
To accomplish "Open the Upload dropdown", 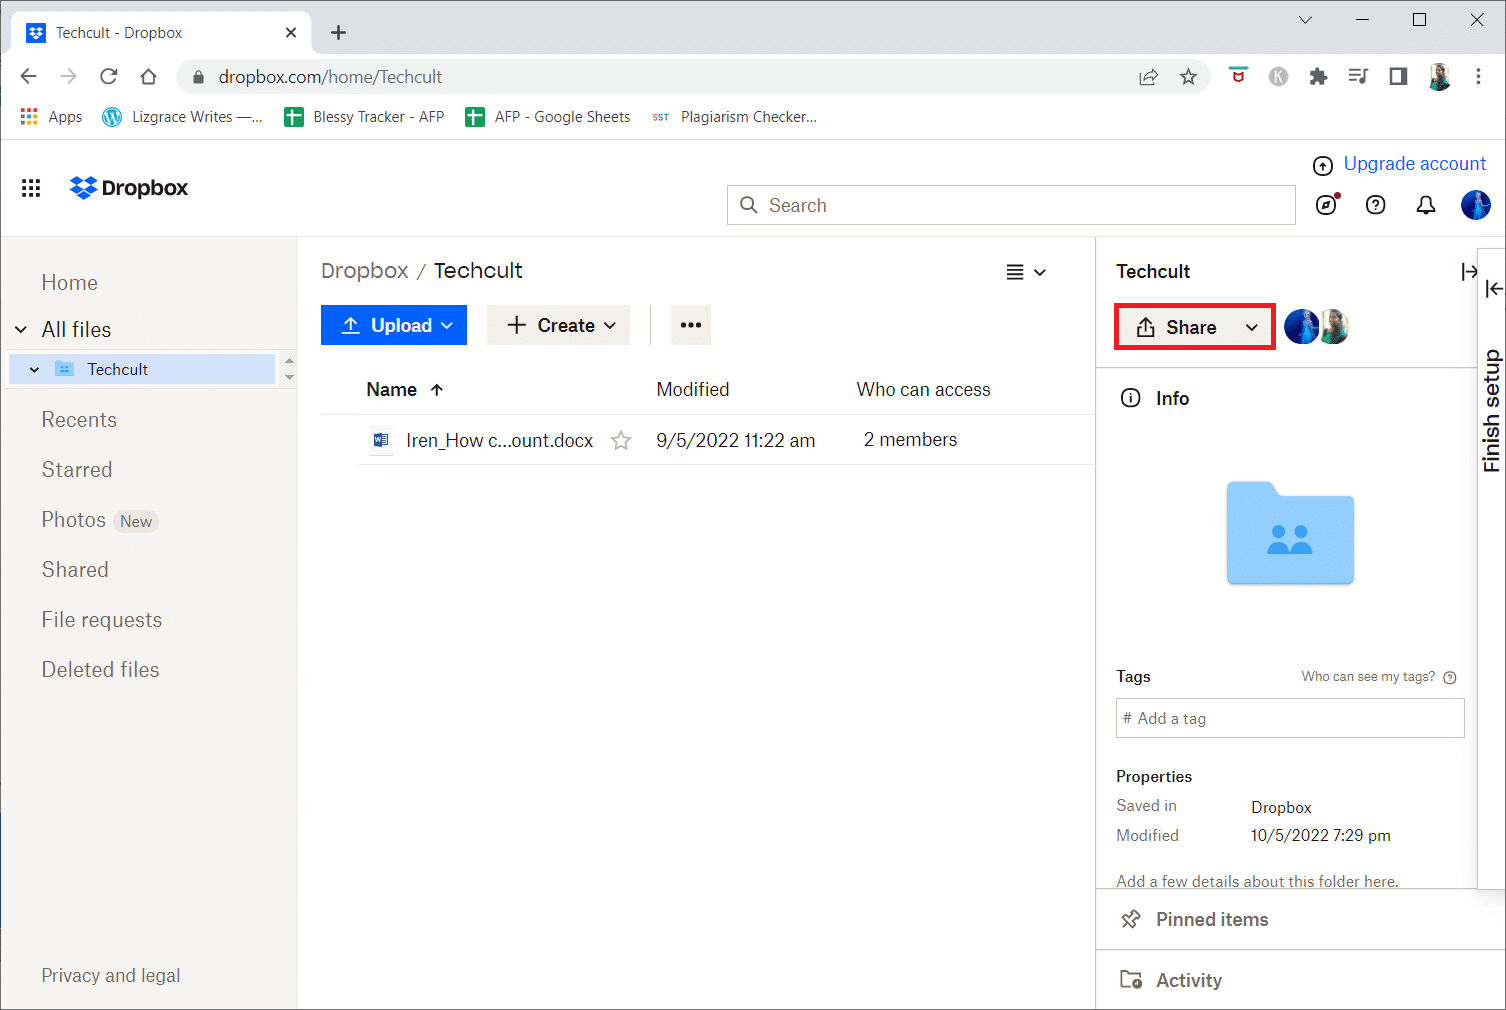I will [394, 325].
